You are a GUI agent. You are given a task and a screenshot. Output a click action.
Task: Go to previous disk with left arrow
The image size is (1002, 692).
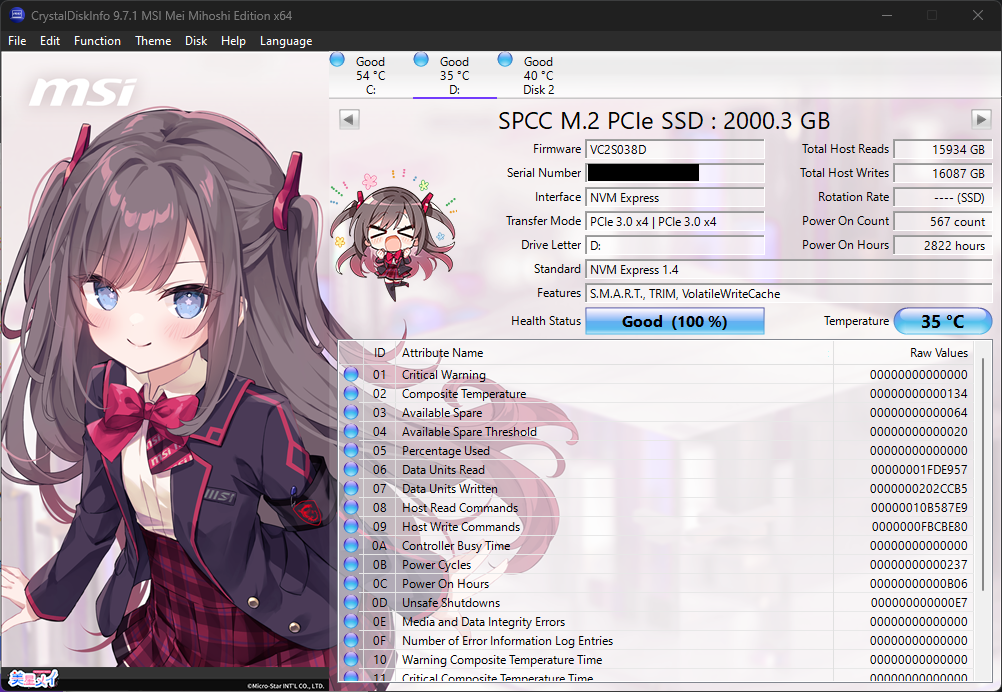click(x=349, y=120)
